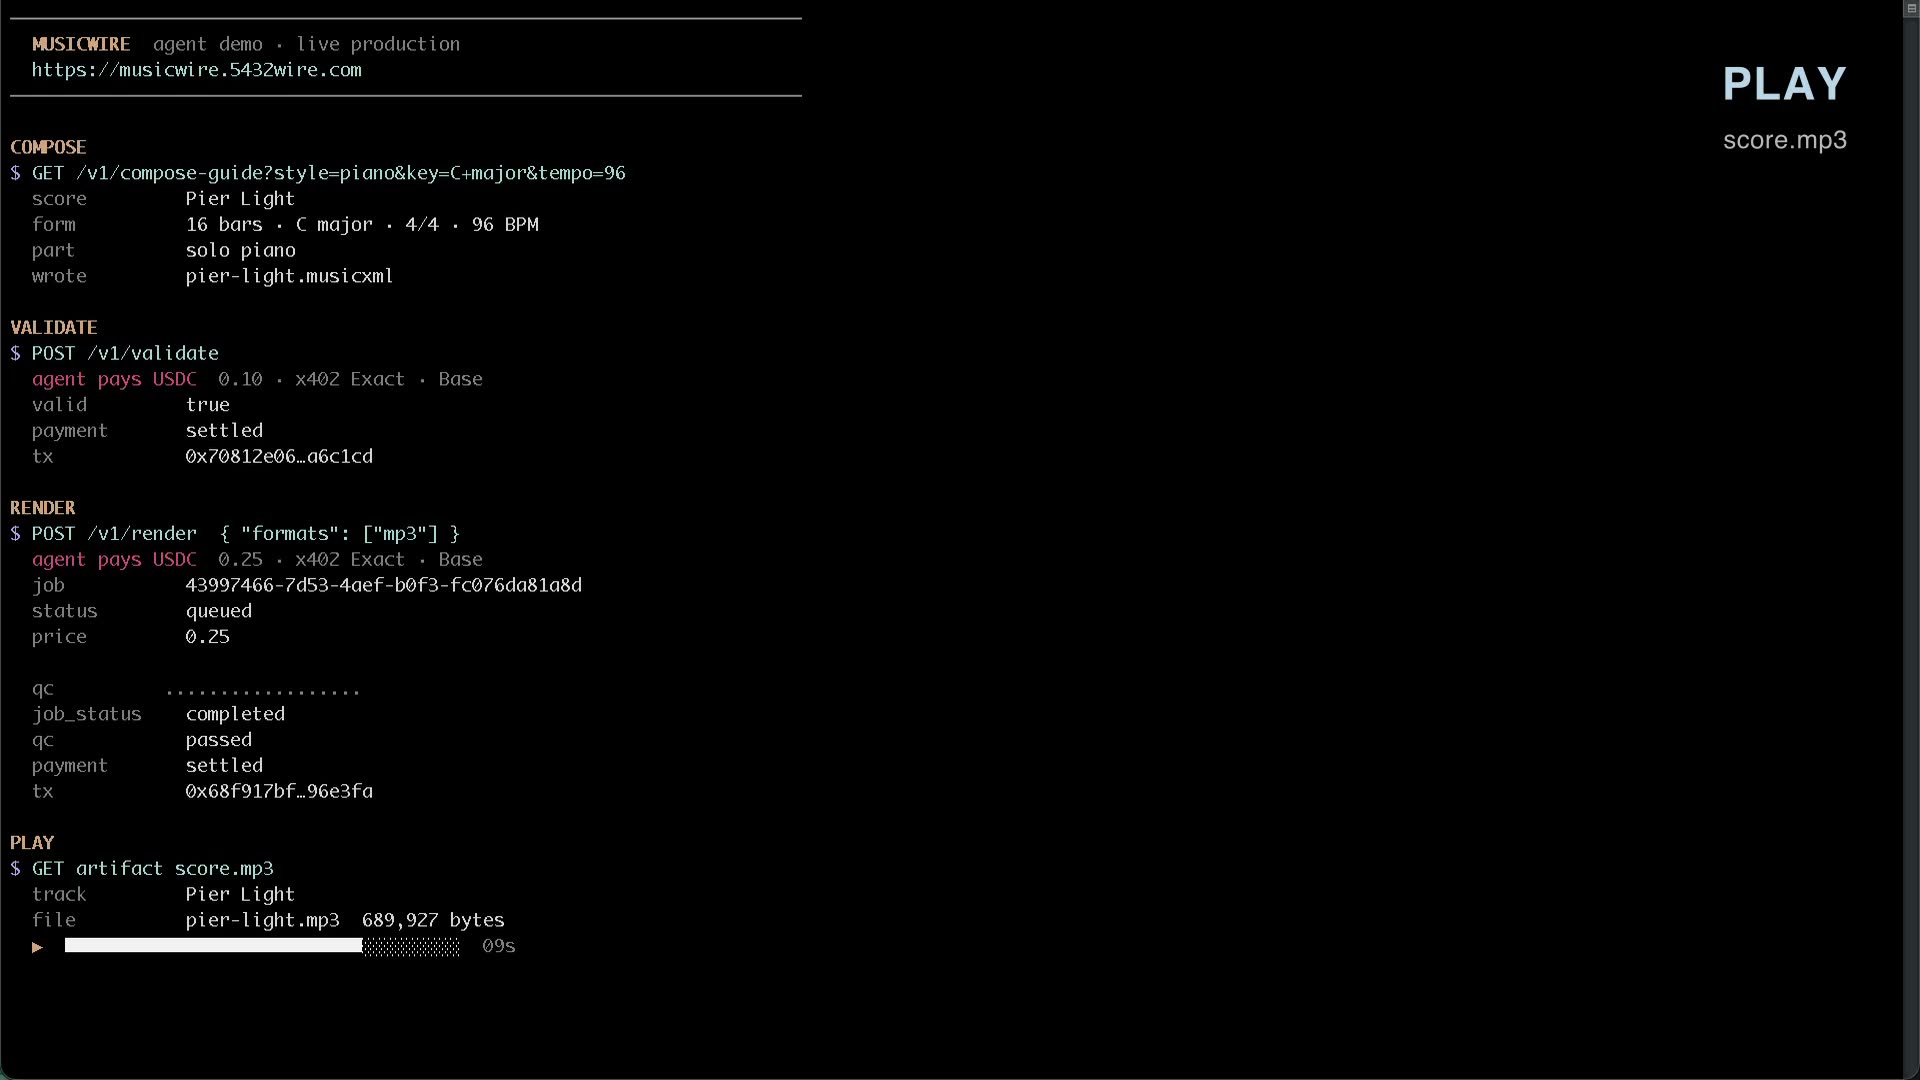The height and width of the screenshot is (1080, 1920).
Task: Click the Pier Light track name under PLAY
Action: [240, 895]
